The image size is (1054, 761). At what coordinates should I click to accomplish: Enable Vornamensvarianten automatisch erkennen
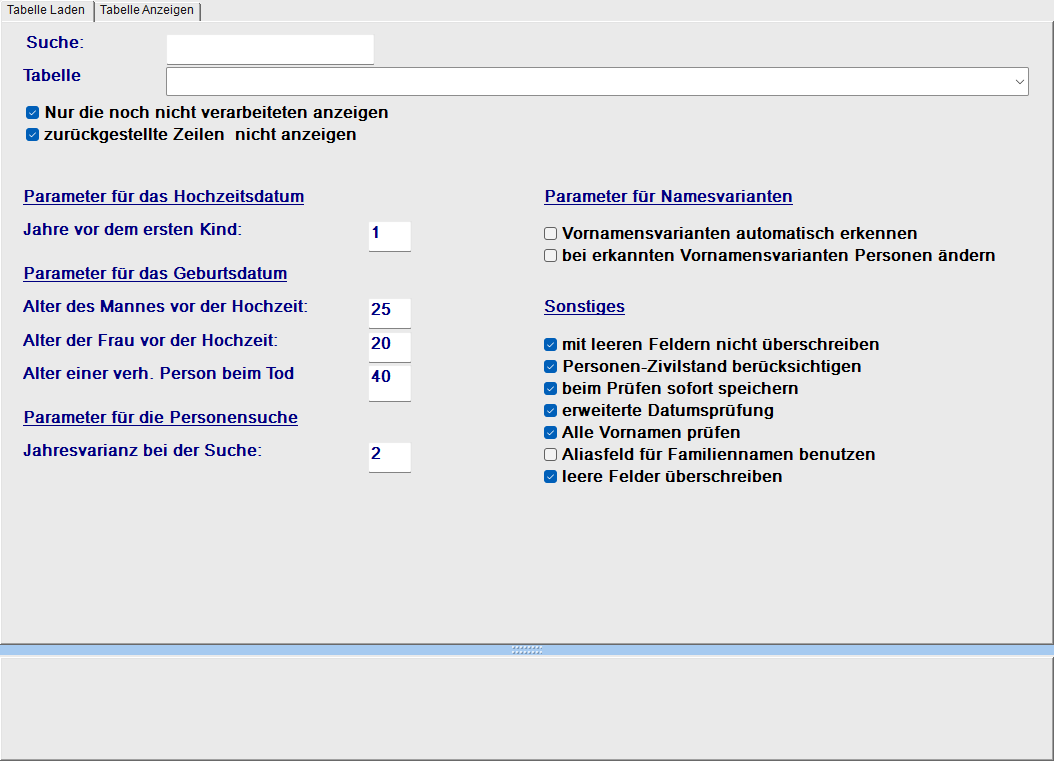point(550,233)
